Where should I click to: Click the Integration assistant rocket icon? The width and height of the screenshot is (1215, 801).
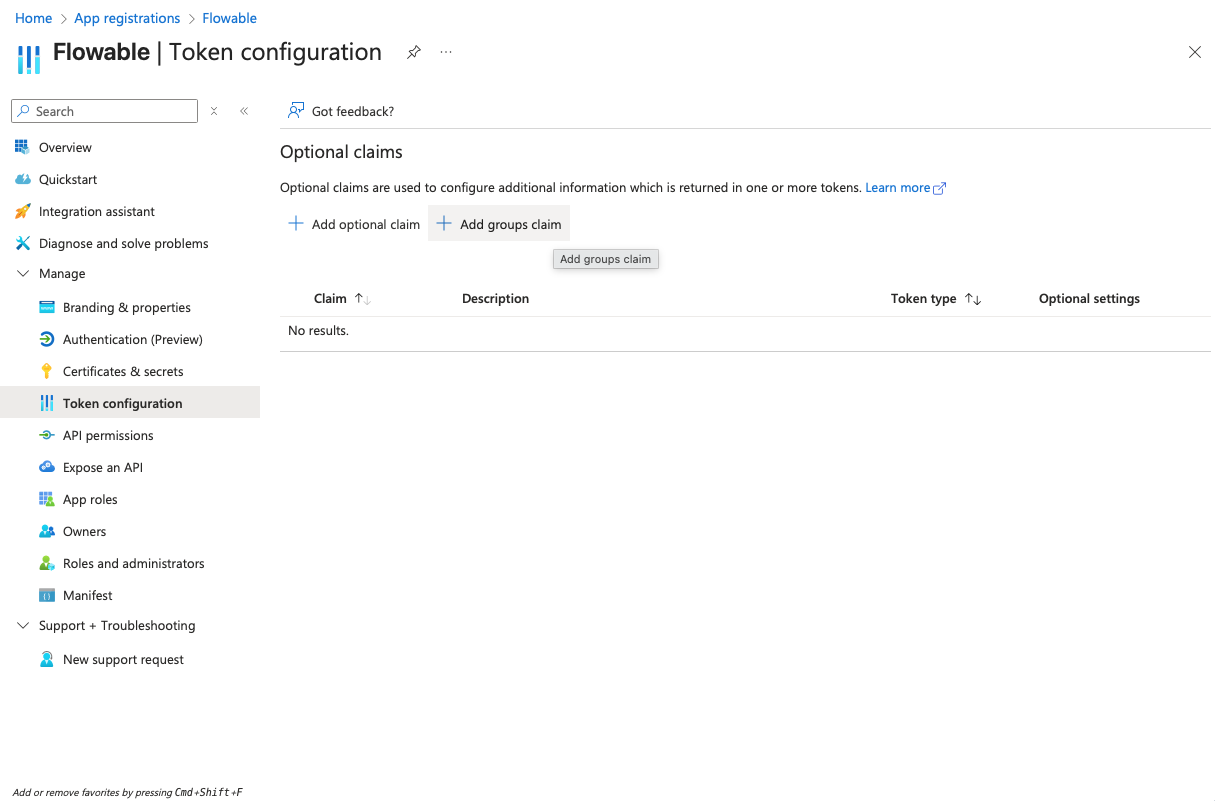(22, 211)
